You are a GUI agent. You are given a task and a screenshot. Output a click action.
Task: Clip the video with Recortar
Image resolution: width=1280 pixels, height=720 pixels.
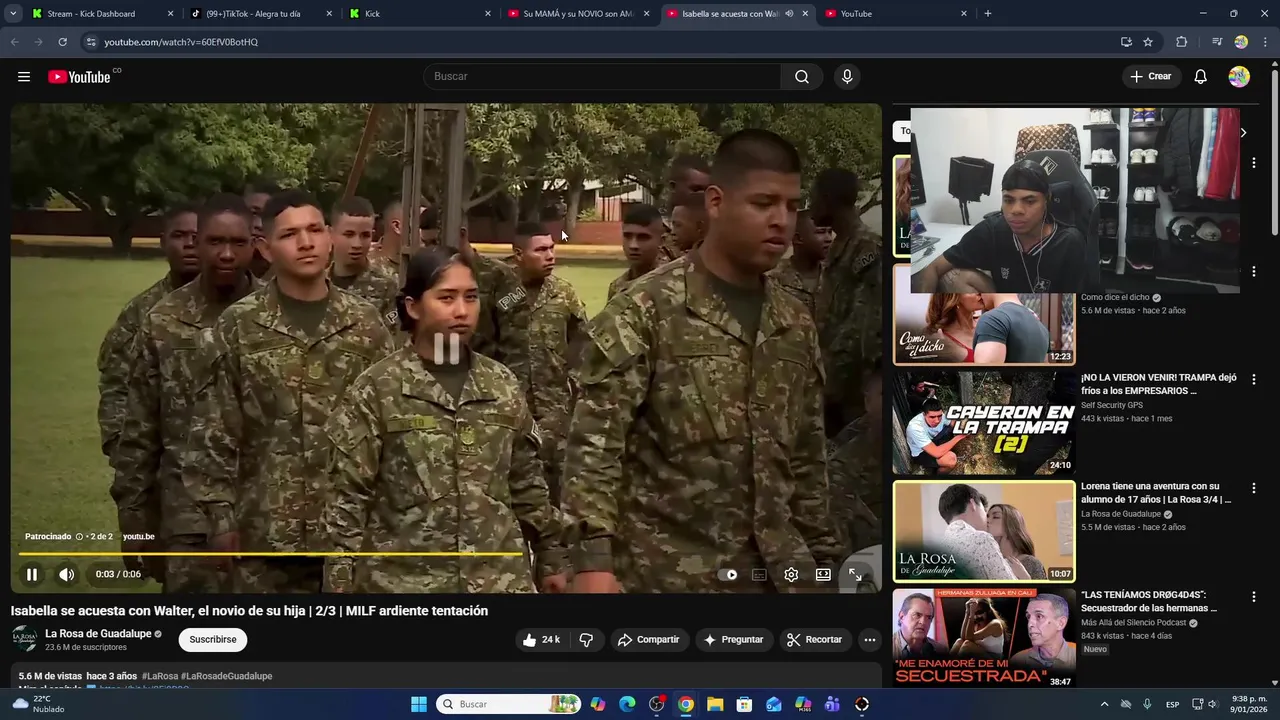[x=814, y=640]
